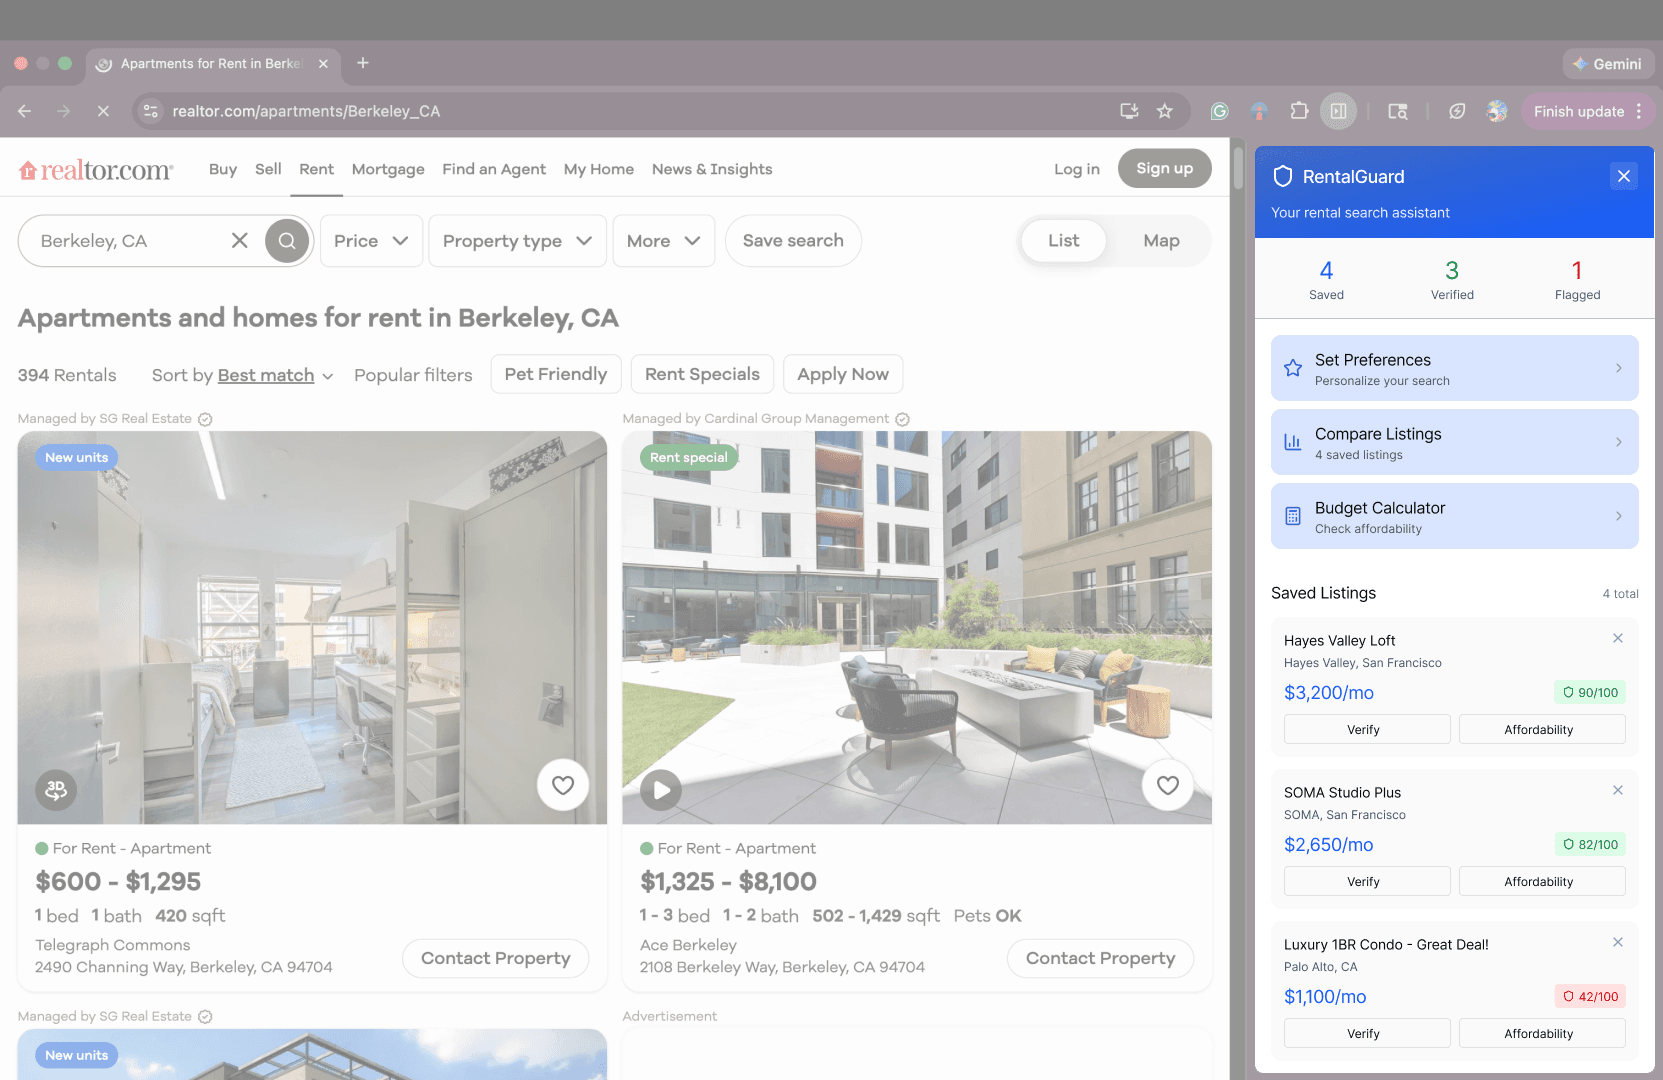The width and height of the screenshot is (1663, 1080).
Task: Favorite the Telegraph Commons listing heart
Action: click(x=563, y=785)
